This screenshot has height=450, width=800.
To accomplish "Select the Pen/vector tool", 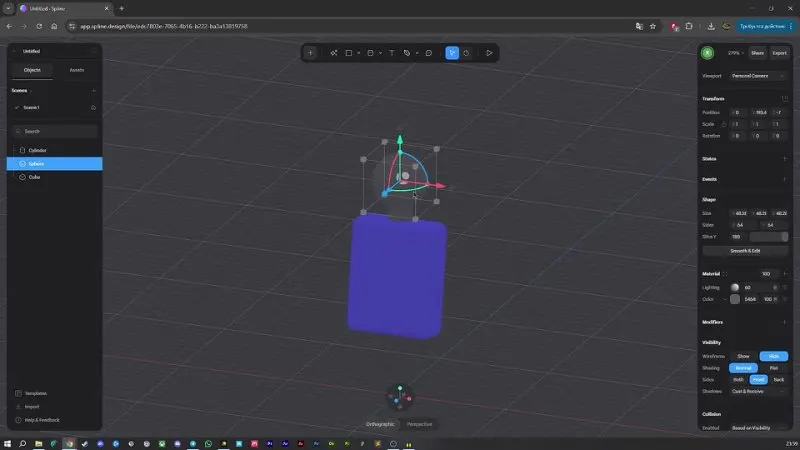I will pos(407,53).
